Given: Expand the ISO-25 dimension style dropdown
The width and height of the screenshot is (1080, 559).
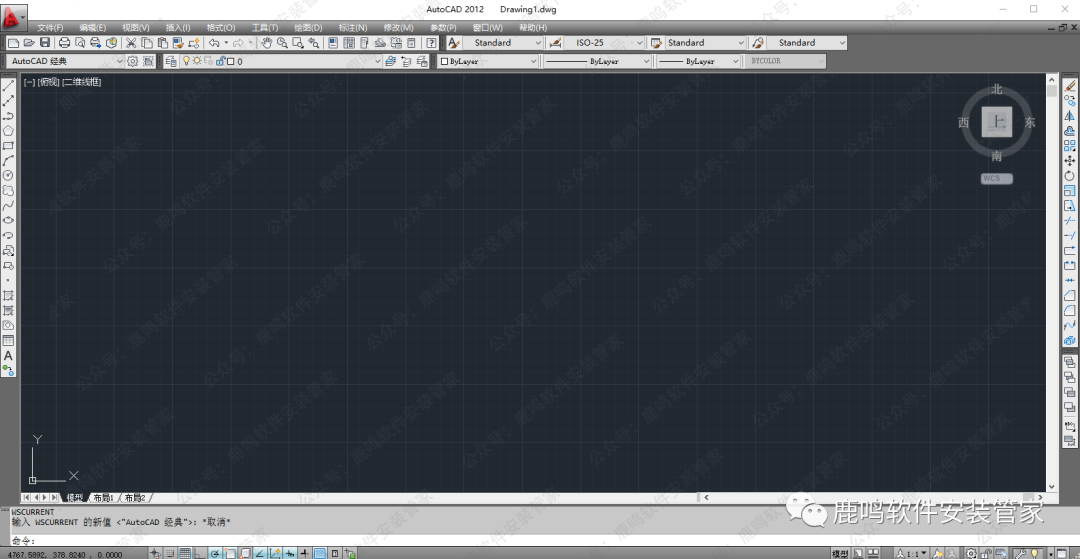Looking at the screenshot, I should (x=640, y=43).
